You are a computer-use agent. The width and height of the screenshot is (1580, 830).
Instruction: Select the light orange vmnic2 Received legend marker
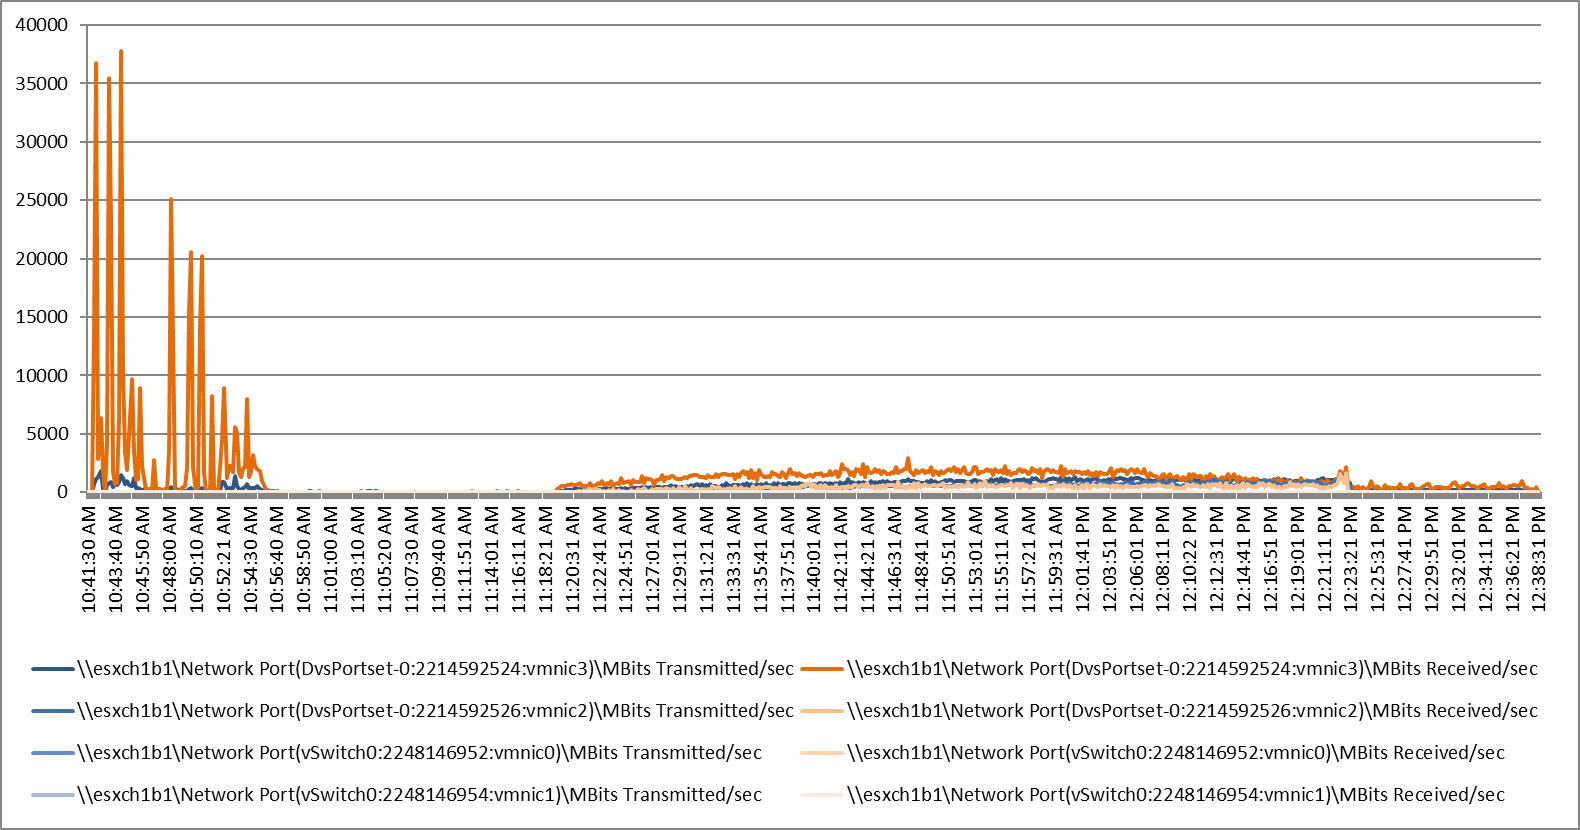pyautogui.click(x=822, y=711)
